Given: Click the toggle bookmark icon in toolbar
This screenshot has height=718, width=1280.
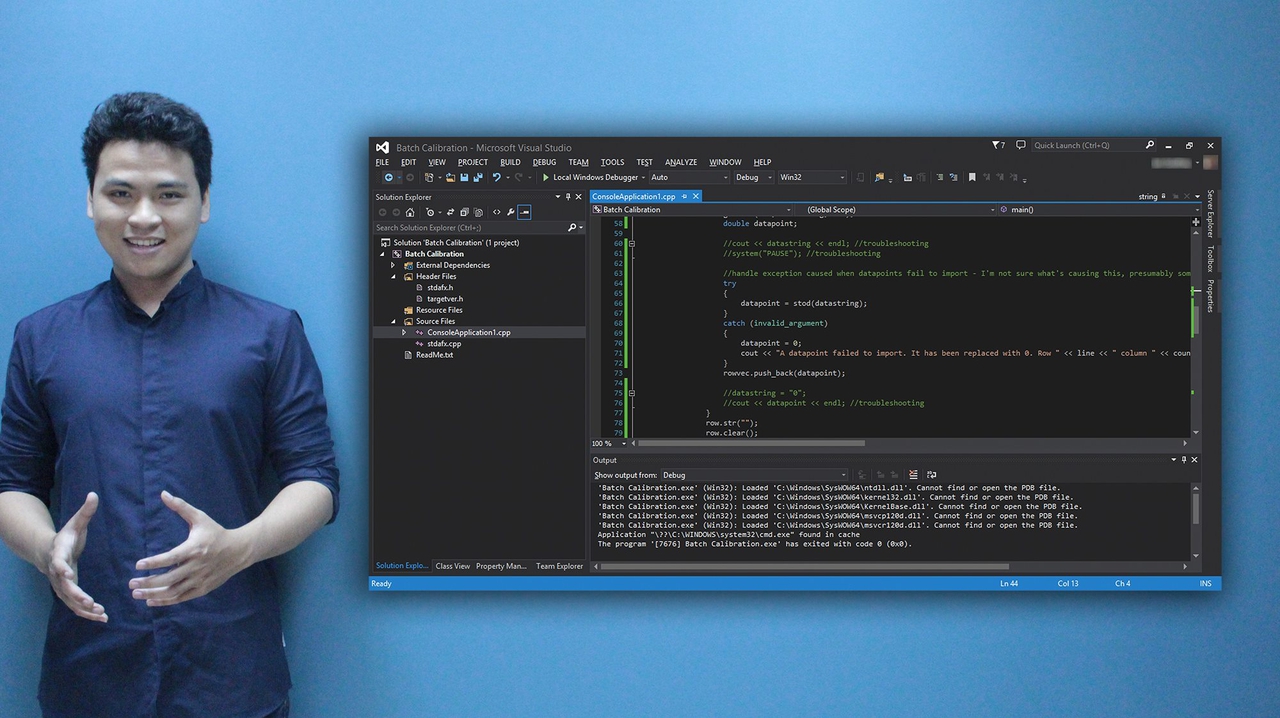Looking at the screenshot, I should (972, 177).
